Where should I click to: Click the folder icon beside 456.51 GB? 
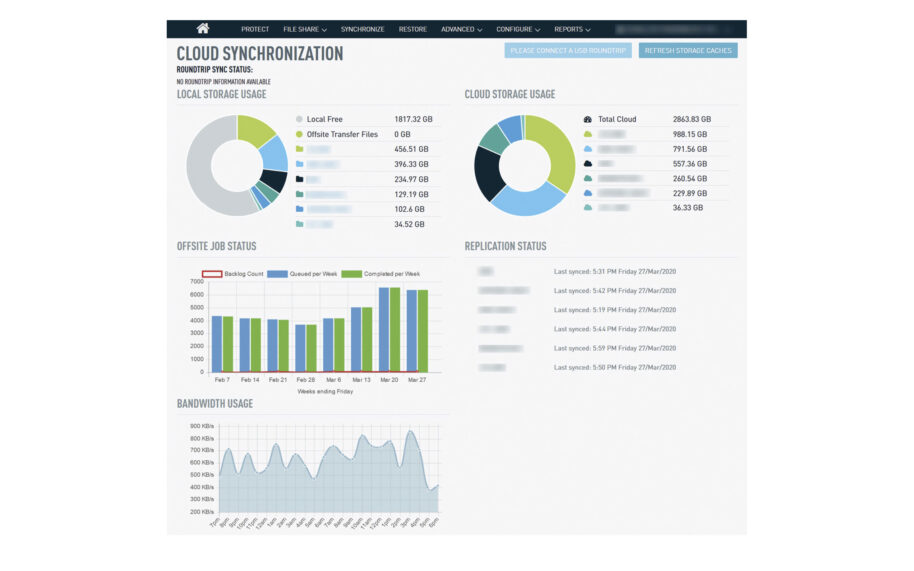(298, 149)
